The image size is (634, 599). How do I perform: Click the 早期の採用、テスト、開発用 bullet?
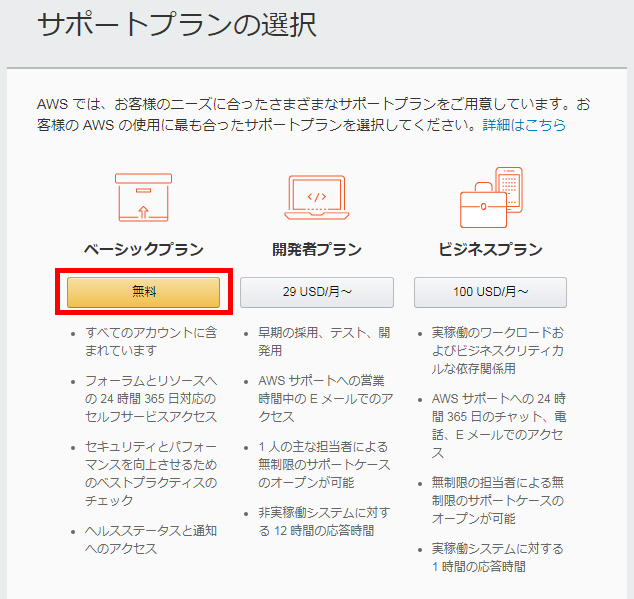pos(324,341)
